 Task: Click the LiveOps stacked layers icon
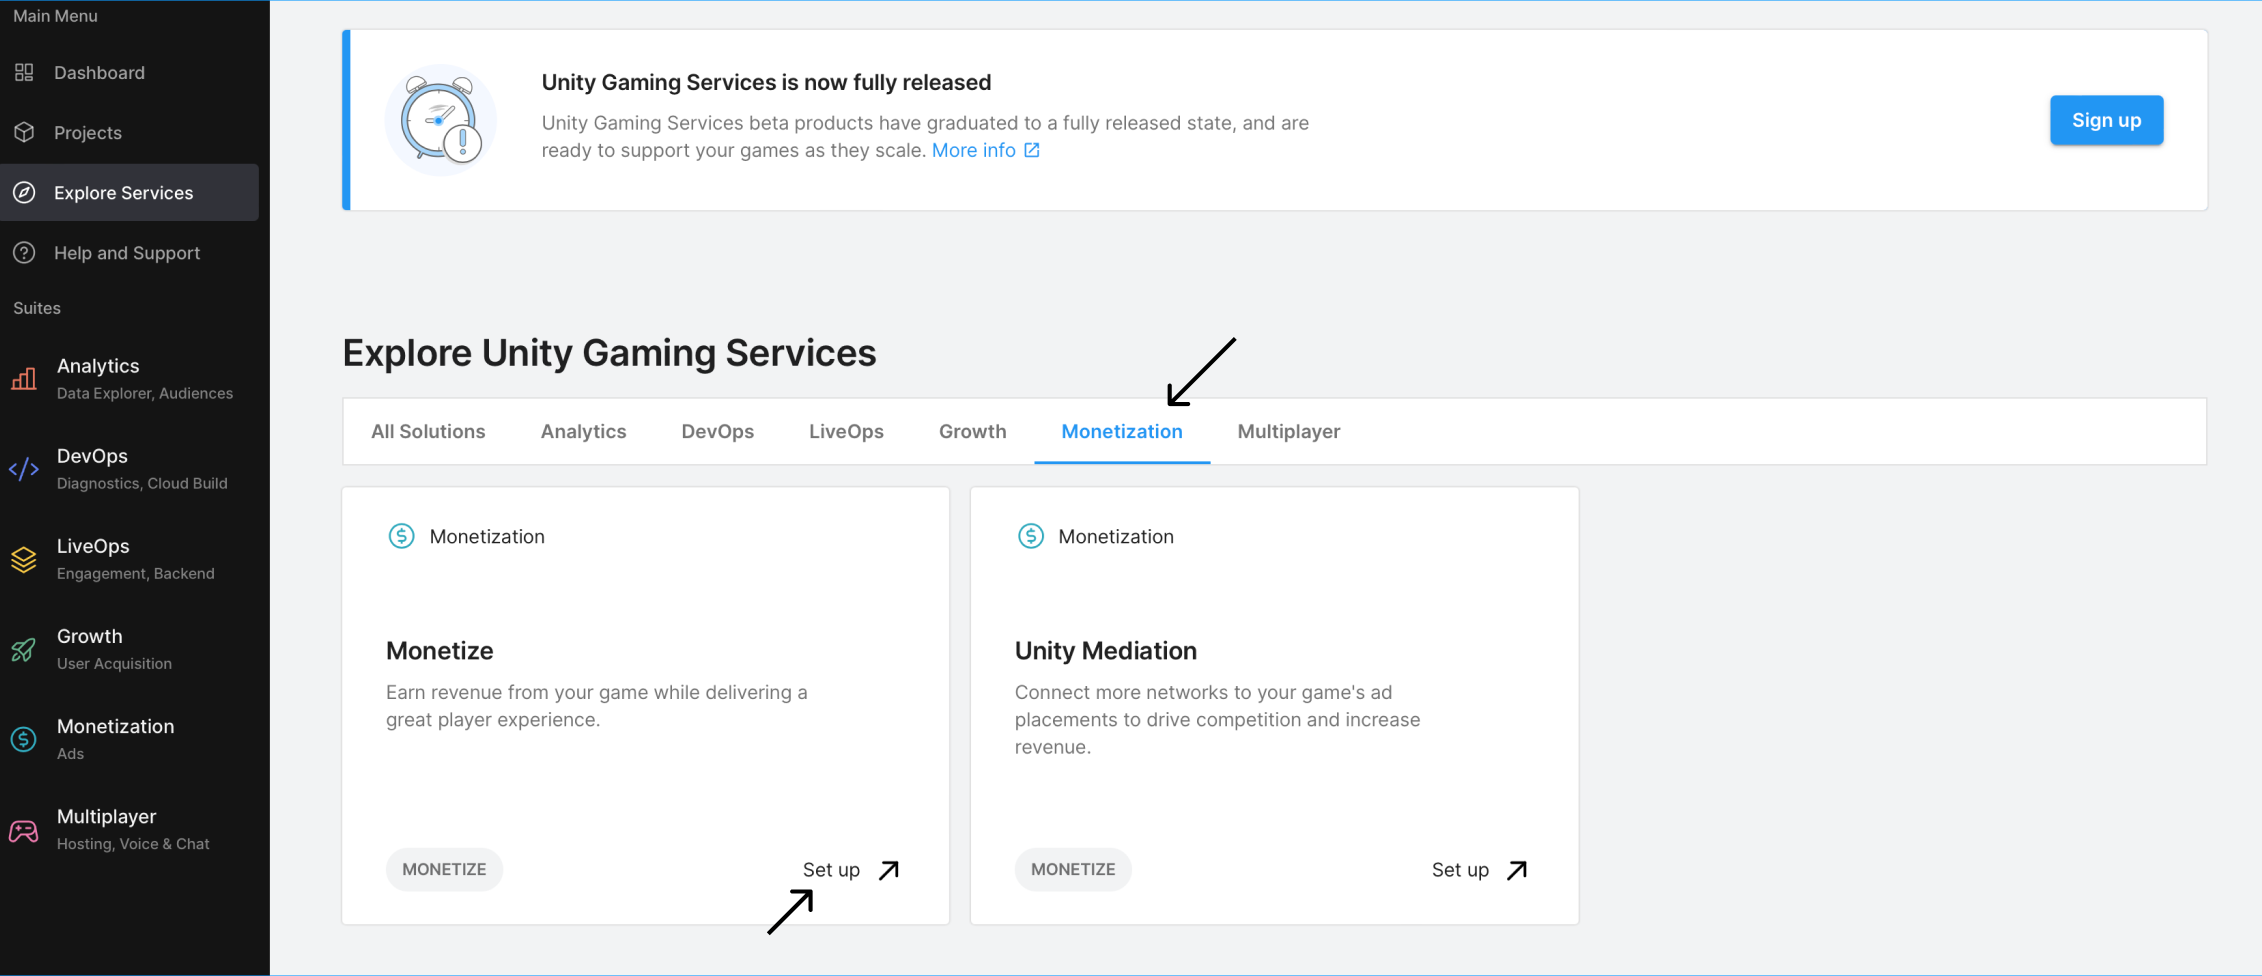click(24, 559)
